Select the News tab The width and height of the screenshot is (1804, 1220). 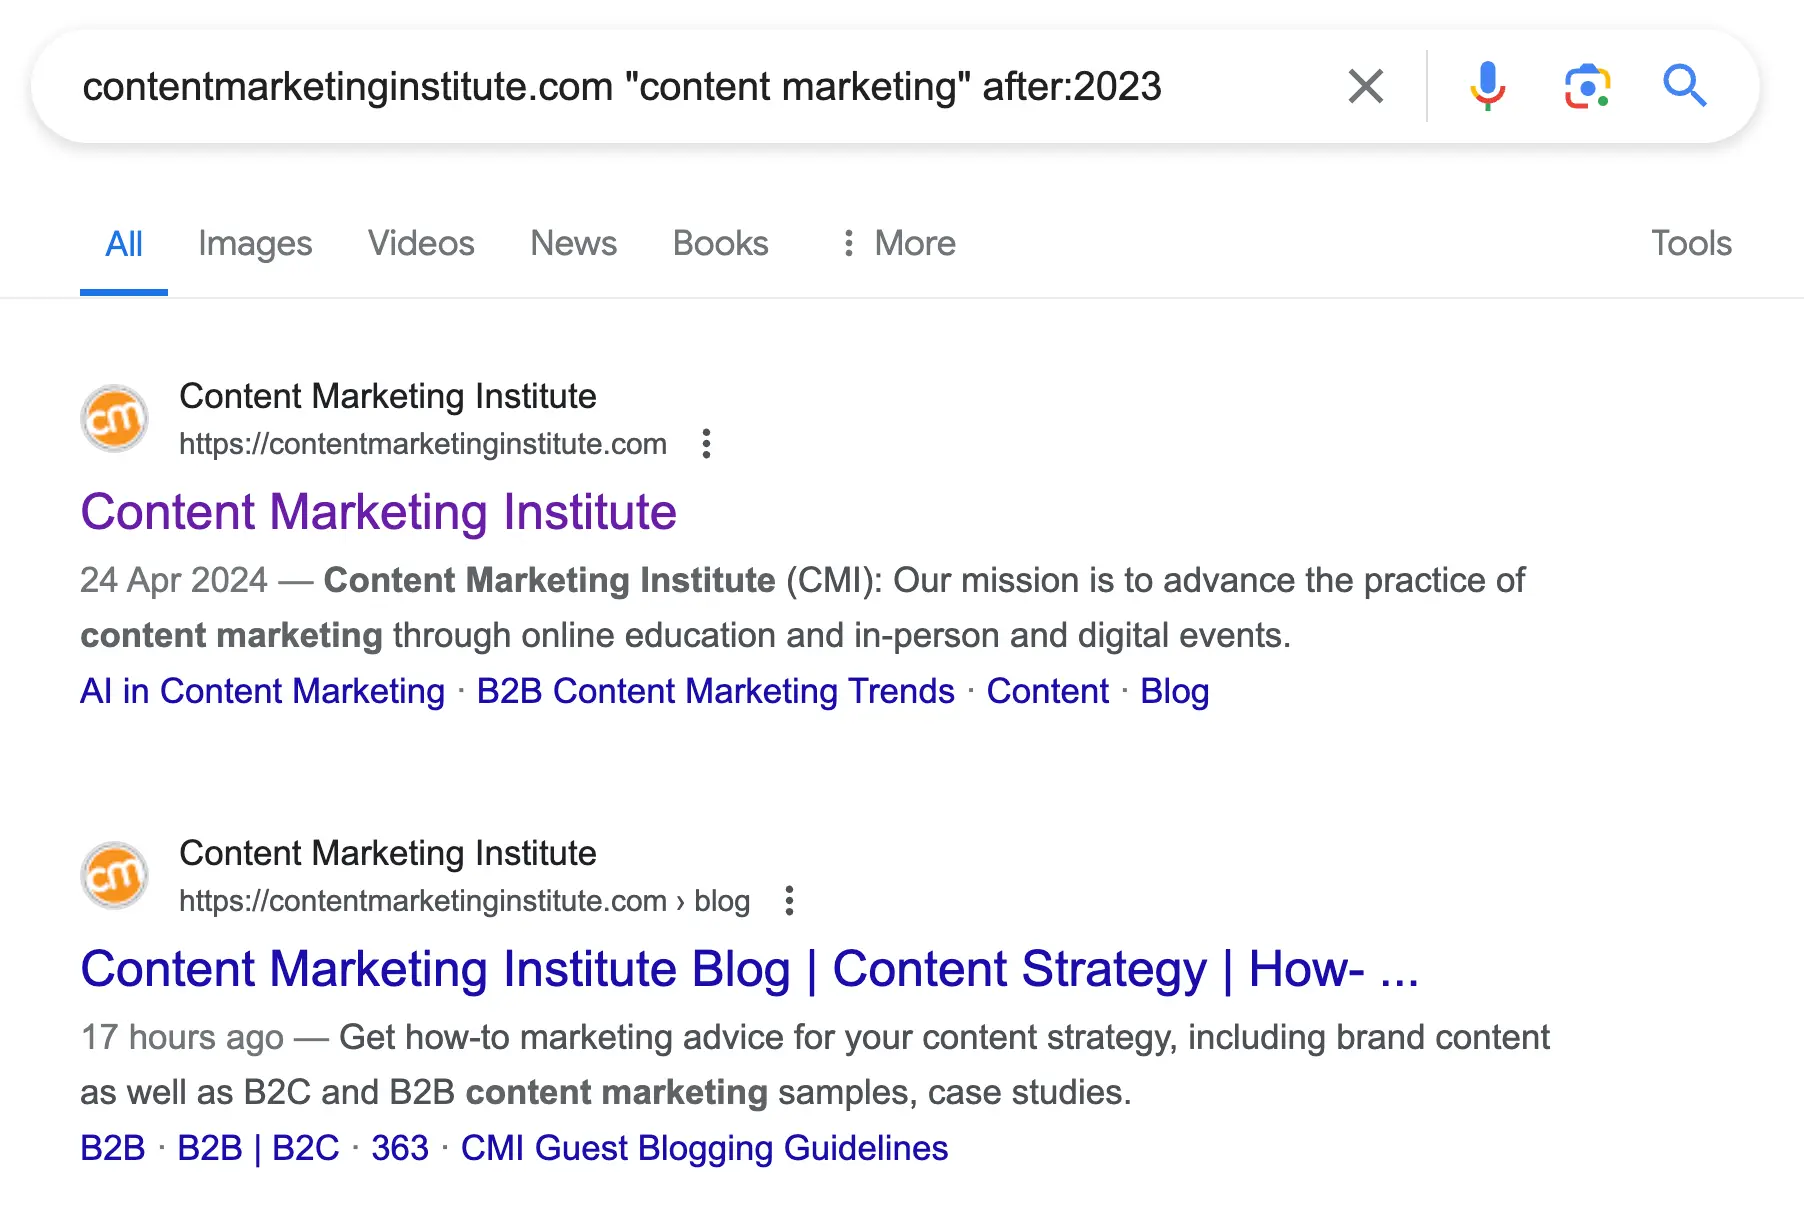click(573, 243)
